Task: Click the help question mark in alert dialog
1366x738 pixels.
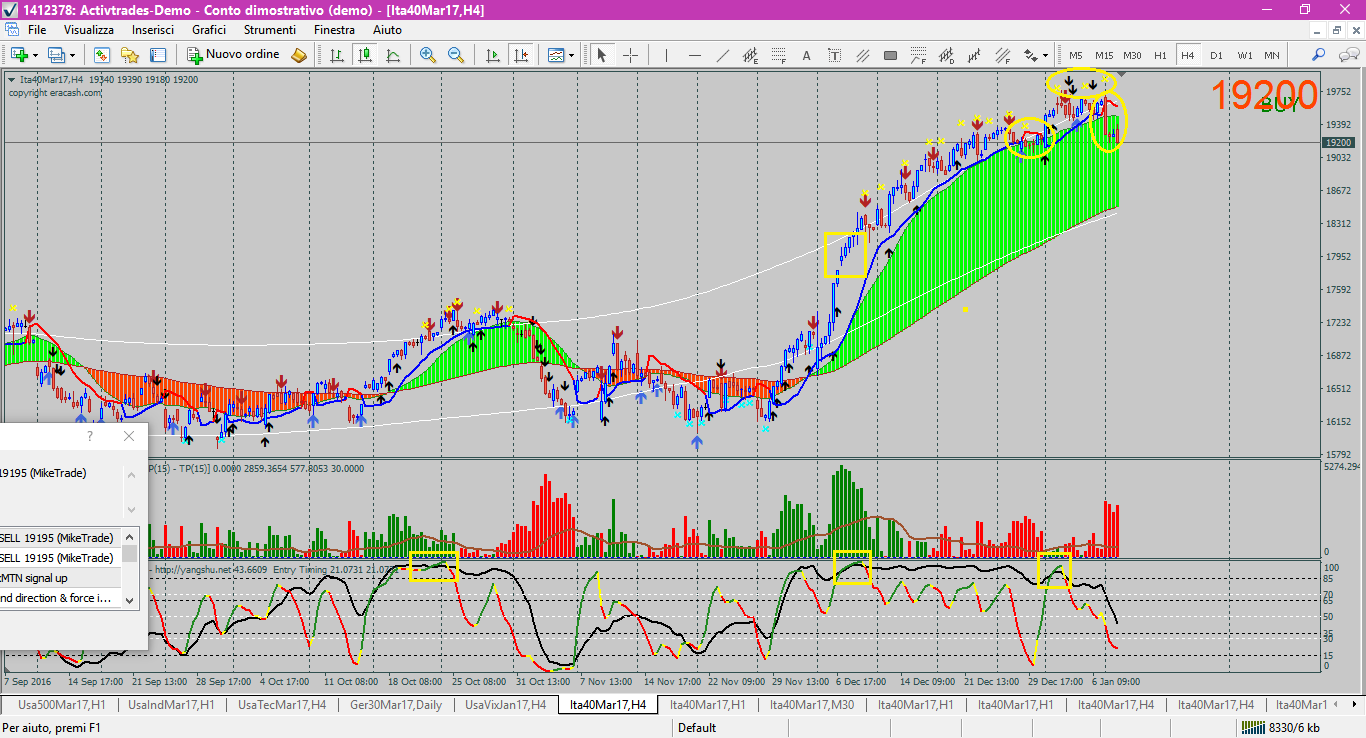Action: [90, 436]
